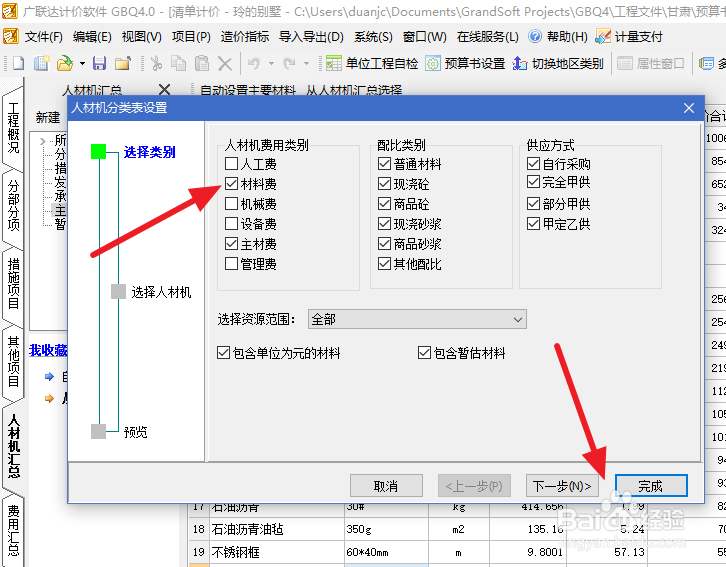Toggle the 主材费 checkbox
Image resolution: width=726 pixels, height=567 pixels.
coord(232,244)
